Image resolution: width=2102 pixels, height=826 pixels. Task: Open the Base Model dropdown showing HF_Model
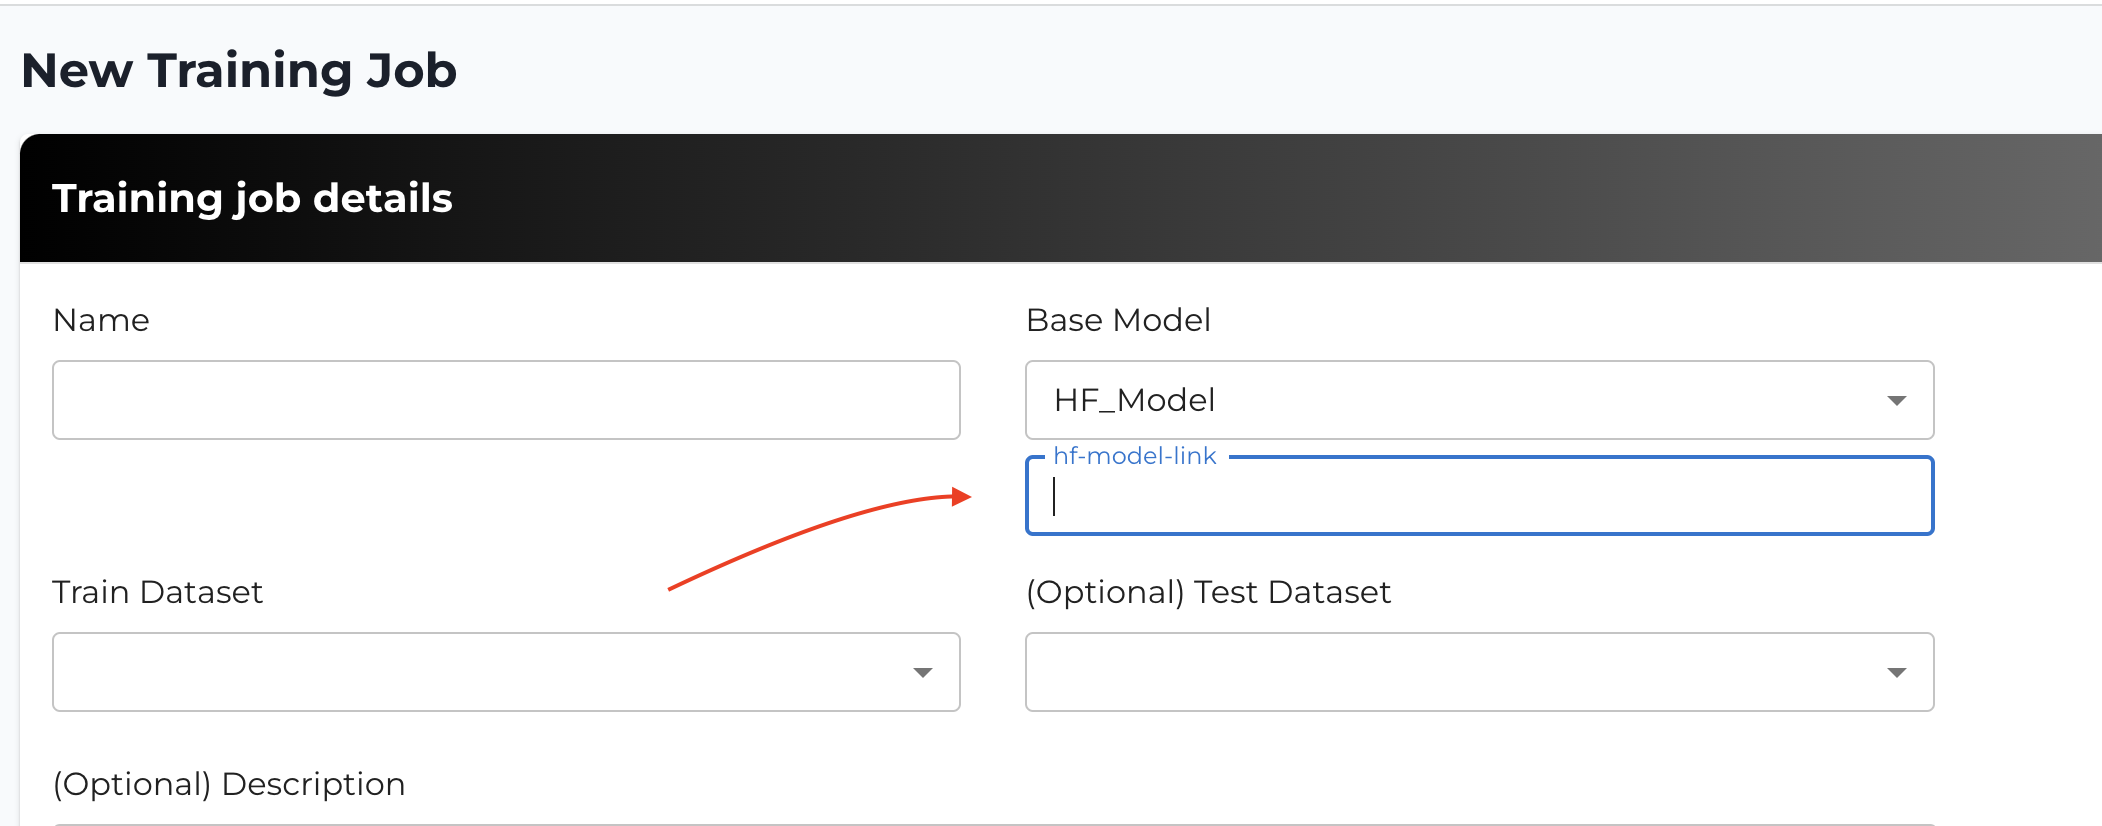coord(1480,400)
